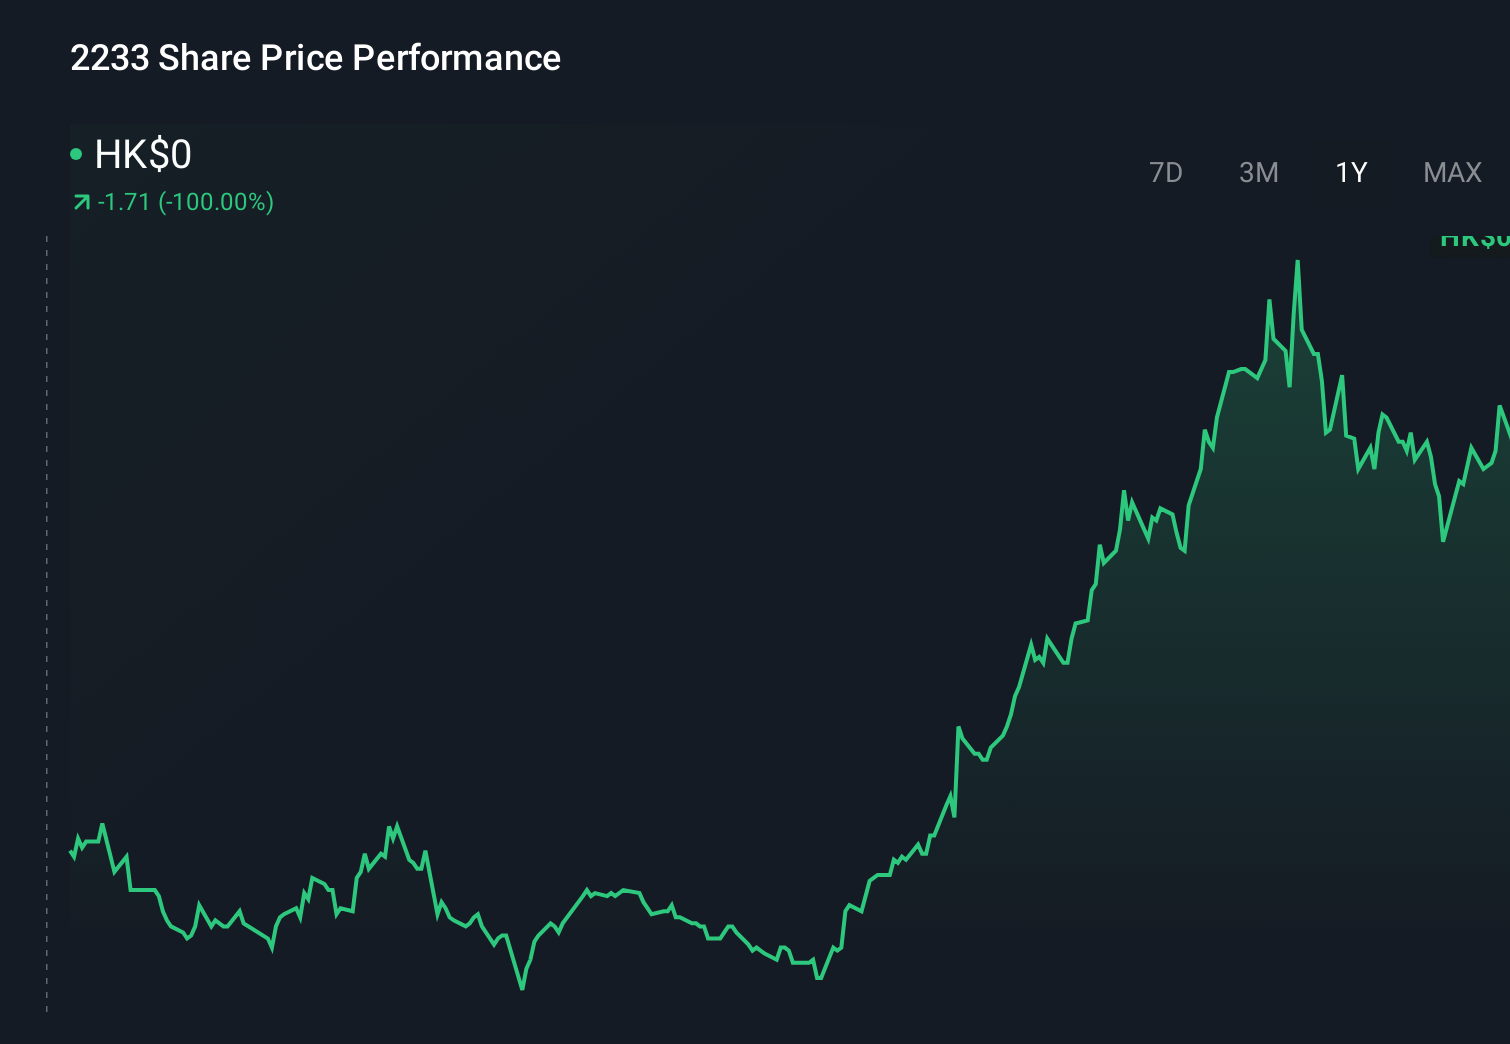Switch to the 7D time range
Image resolution: width=1510 pixels, height=1044 pixels.
tap(1166, 172)
